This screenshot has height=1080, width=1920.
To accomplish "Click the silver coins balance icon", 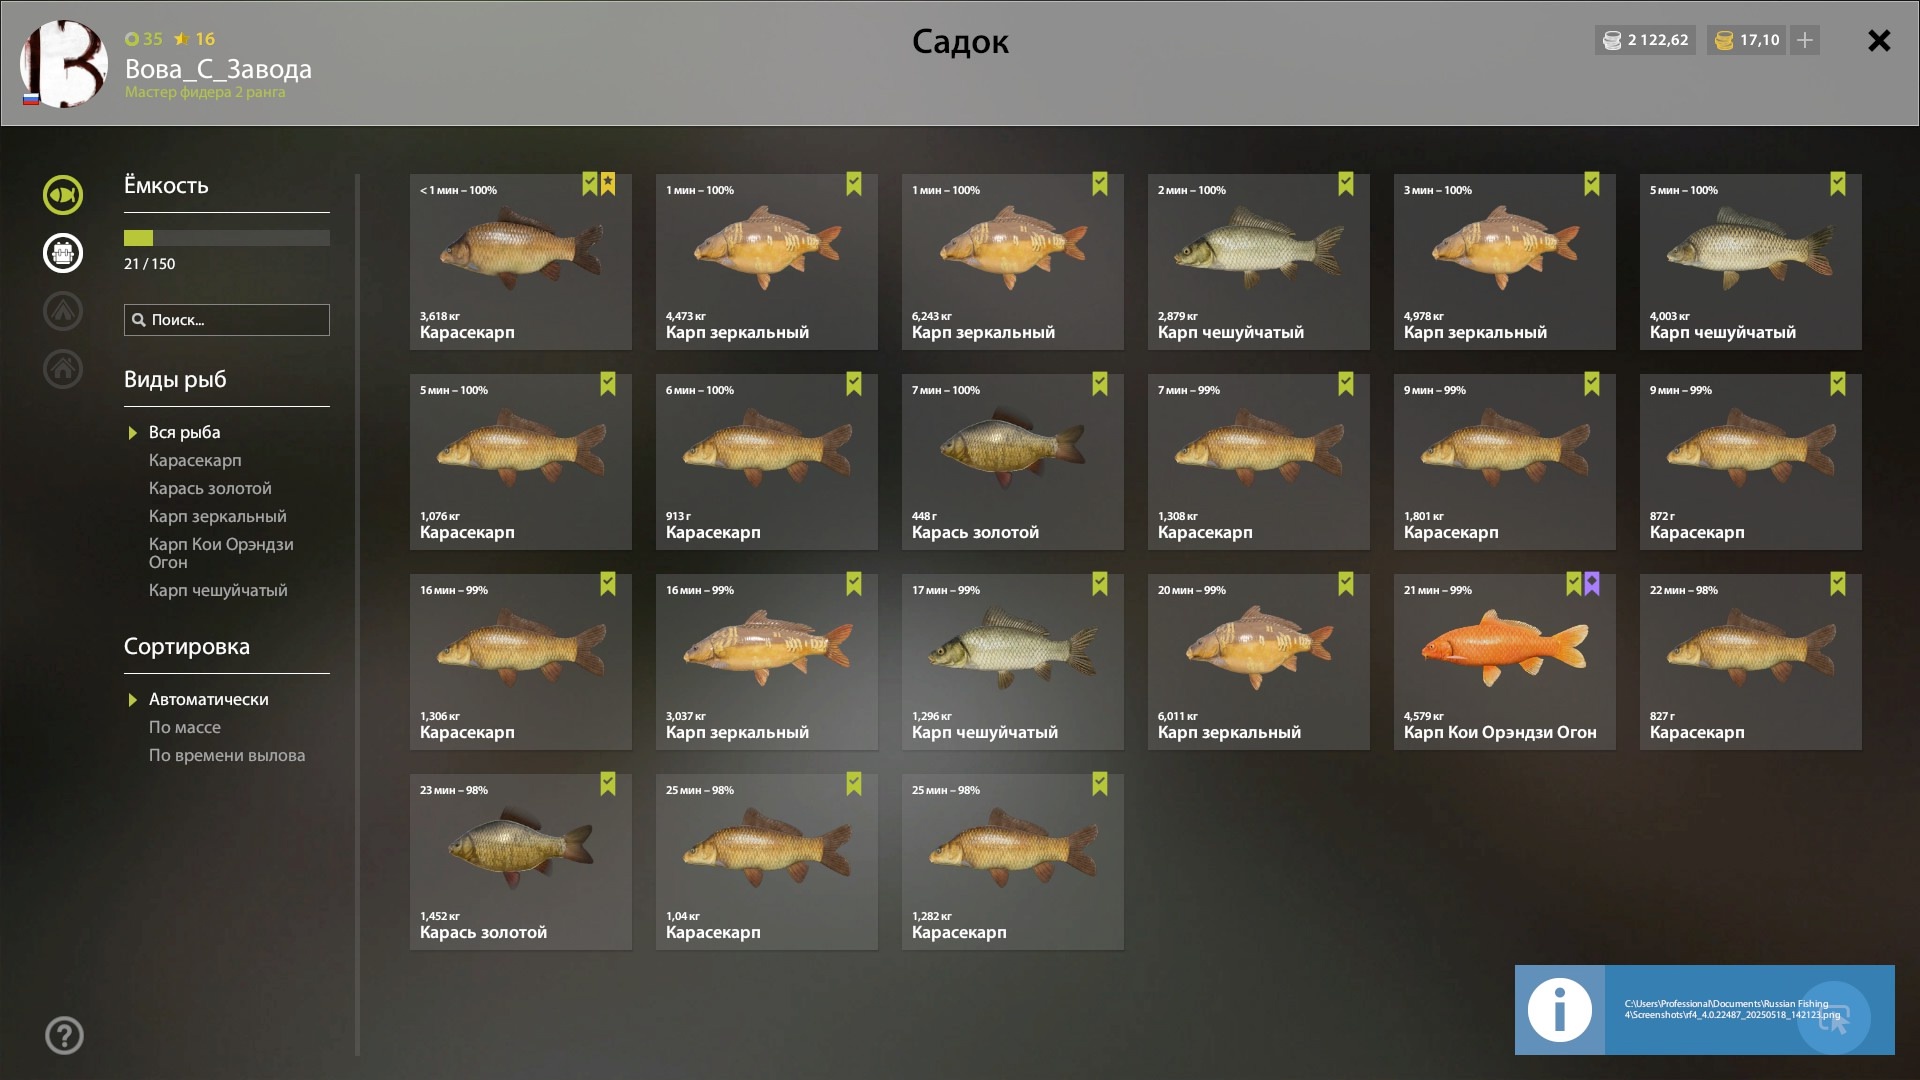I will (x=1612, y=40).
